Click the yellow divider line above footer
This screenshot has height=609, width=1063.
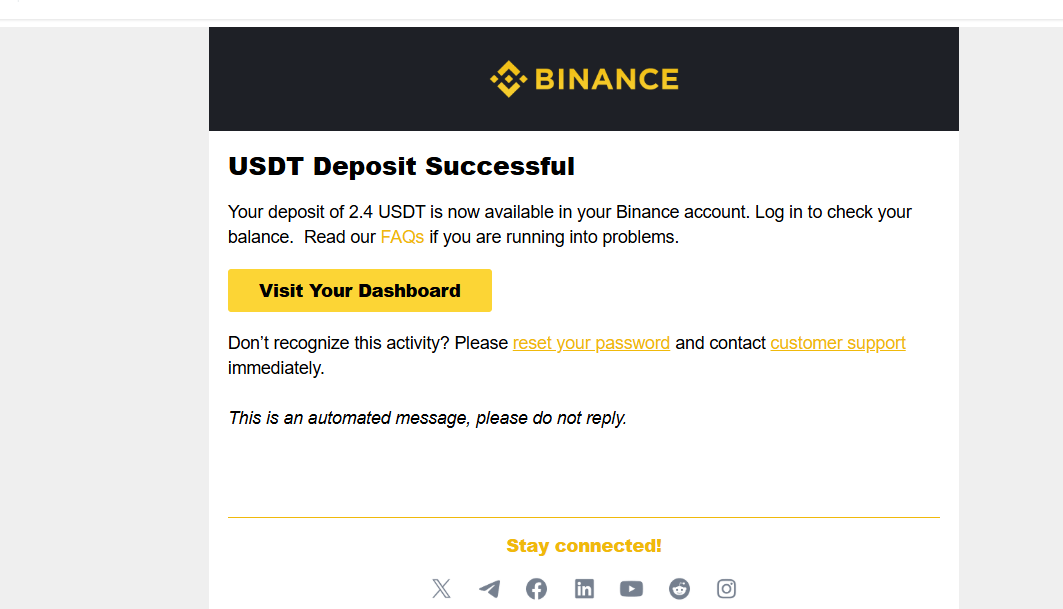tap(584, 517)
